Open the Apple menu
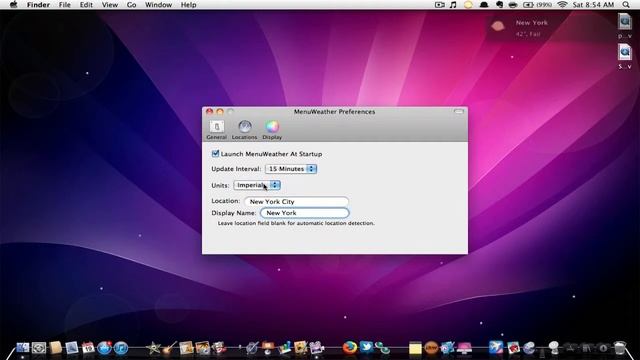 (x=13, y=5)
